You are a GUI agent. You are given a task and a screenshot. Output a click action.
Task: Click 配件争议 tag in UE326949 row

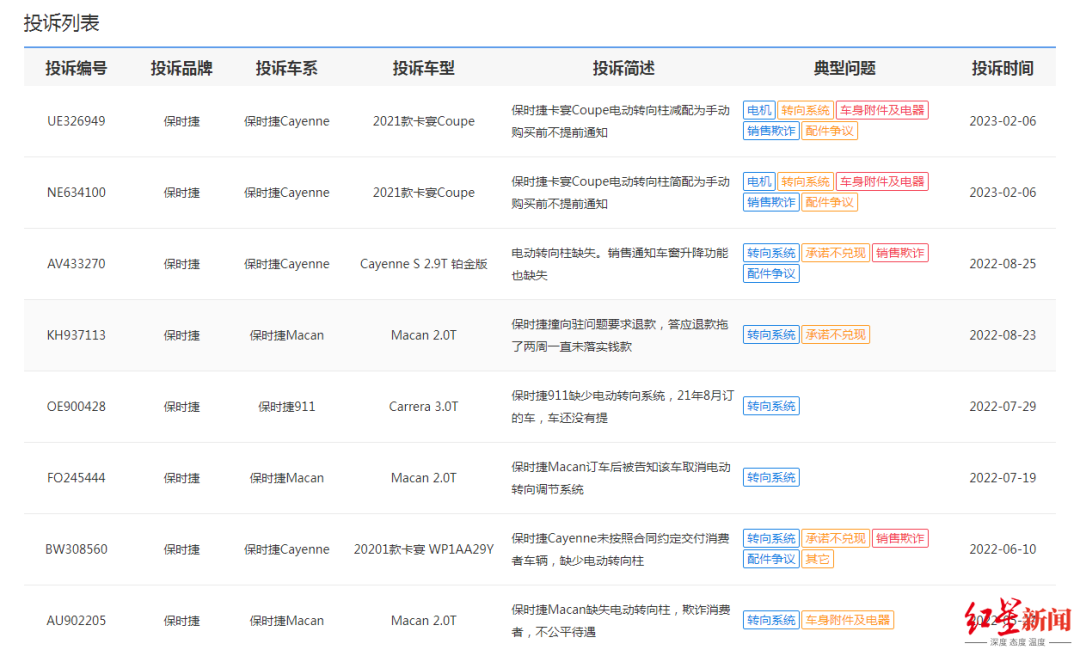point(829,131)
